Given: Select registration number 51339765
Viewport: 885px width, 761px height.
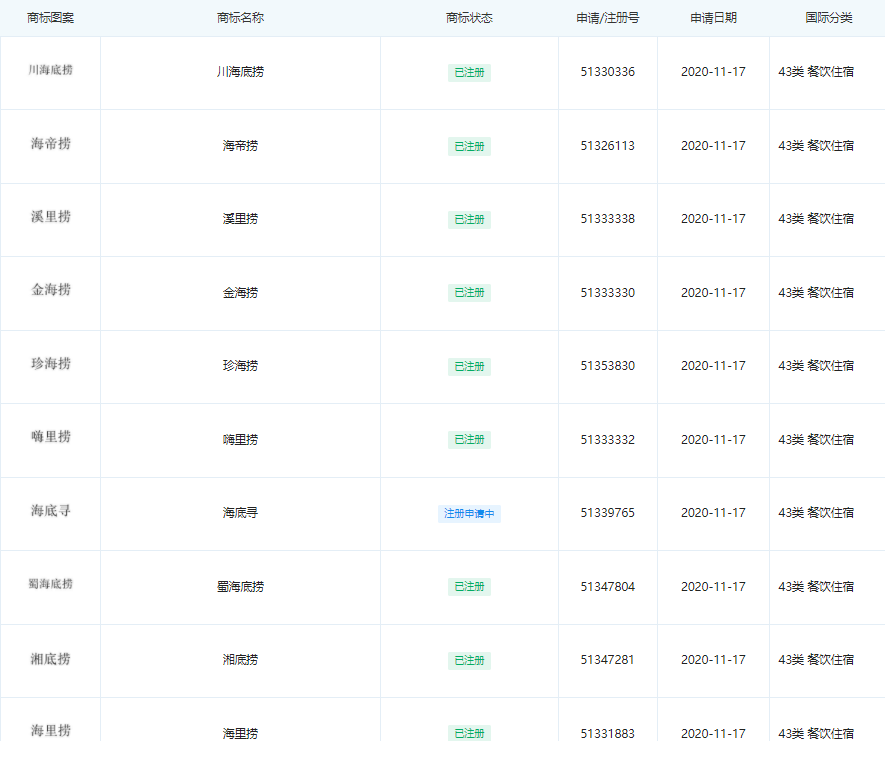Looking at the screenshot, I should click(608, 513).
